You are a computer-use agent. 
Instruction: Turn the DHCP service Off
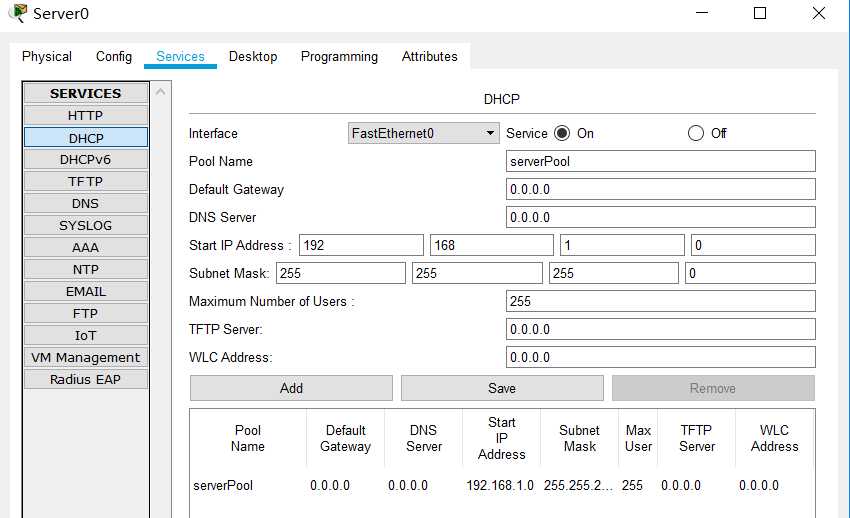point(696,133)
